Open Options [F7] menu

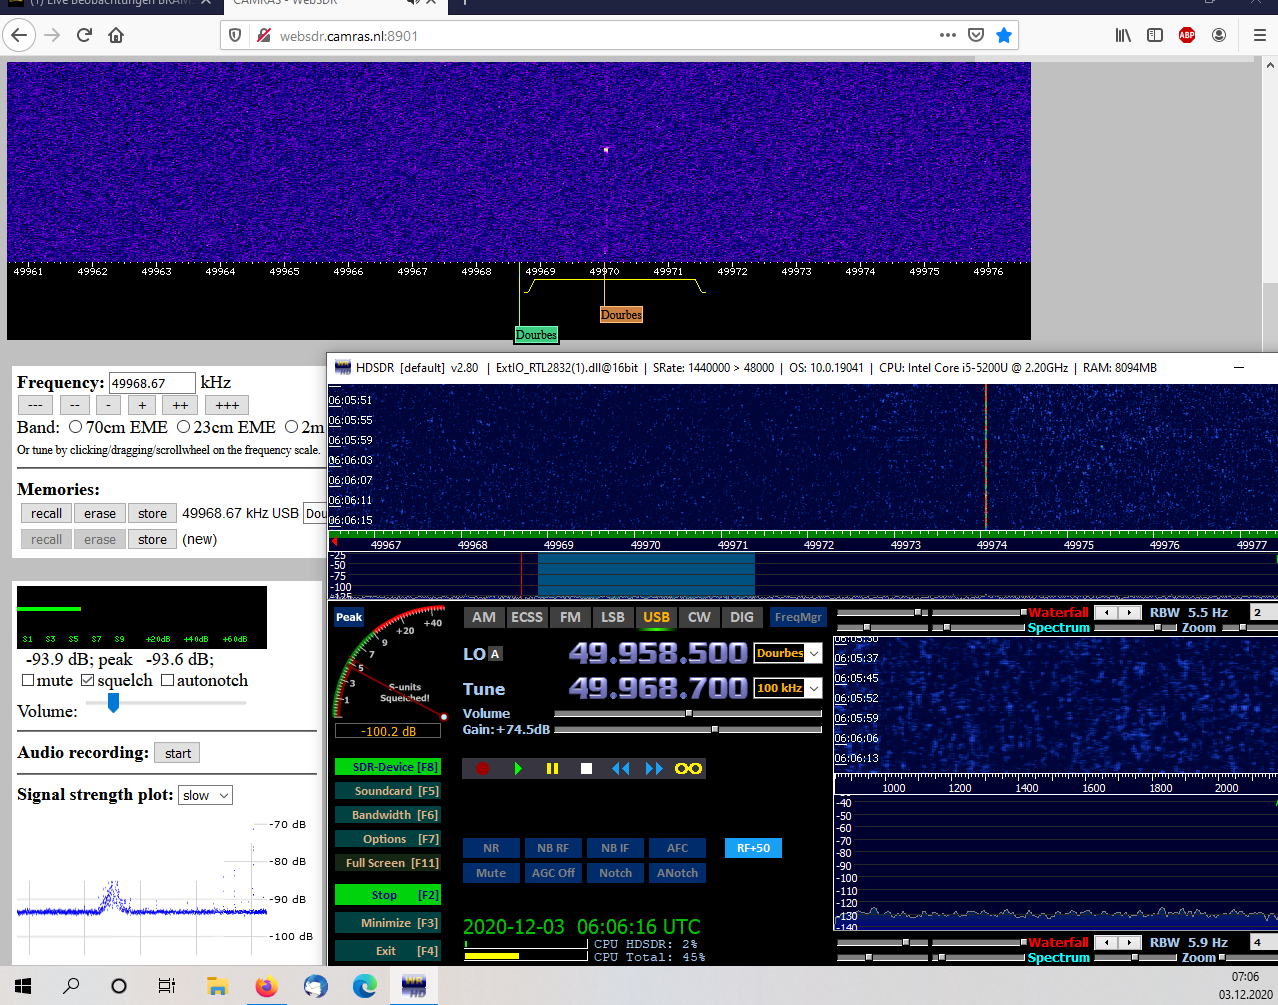(x=388, y=839)
